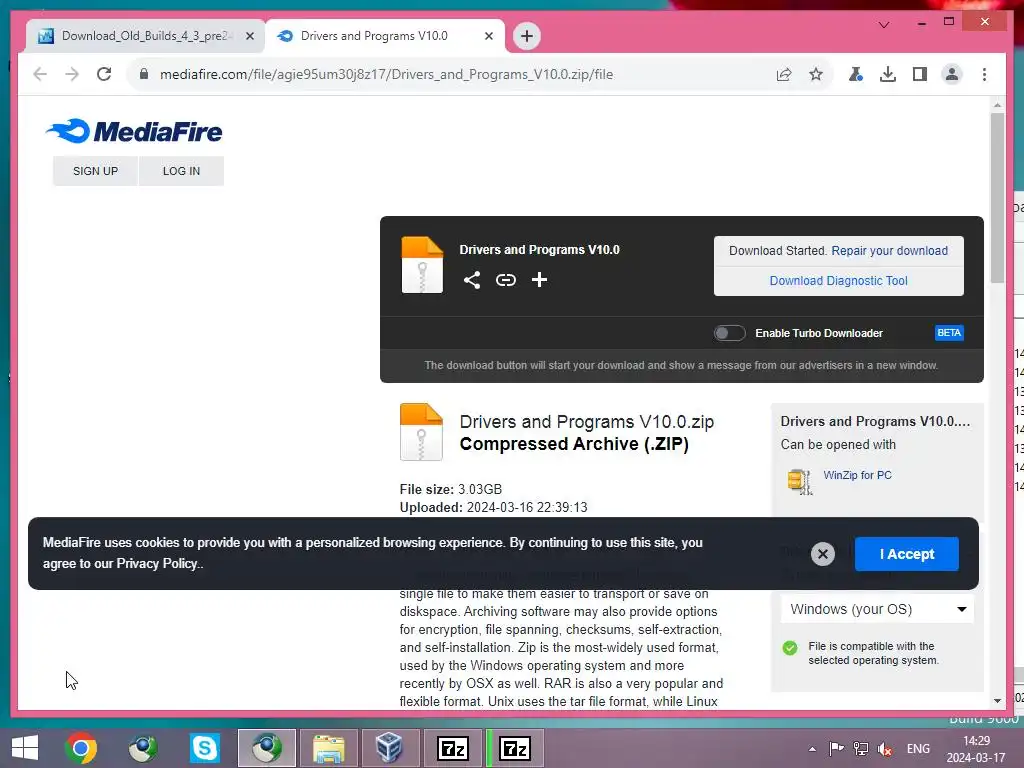Open the Chrome profile avatar
Viewport: 1024px width, 768px height.
pyautogui.click(x=952, y=74)
